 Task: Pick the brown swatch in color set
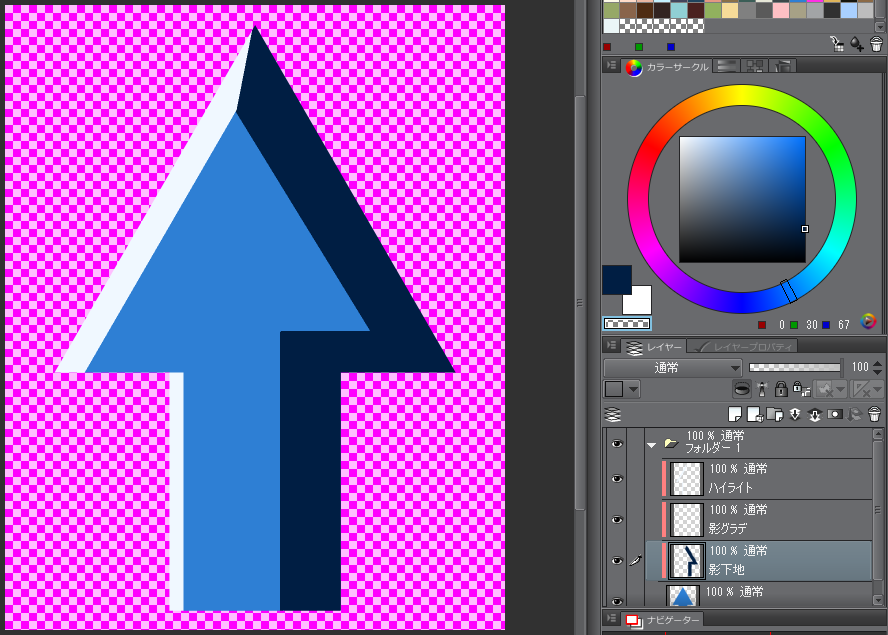(x=628, y=10)
